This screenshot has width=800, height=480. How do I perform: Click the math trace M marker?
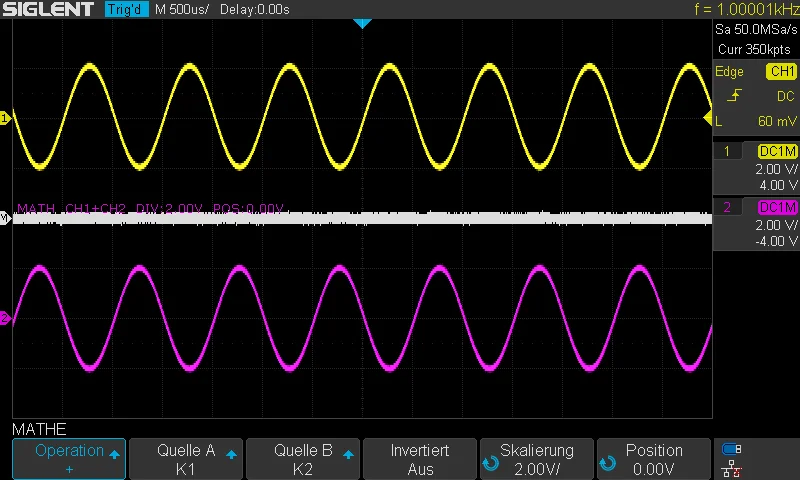(5, 217)
